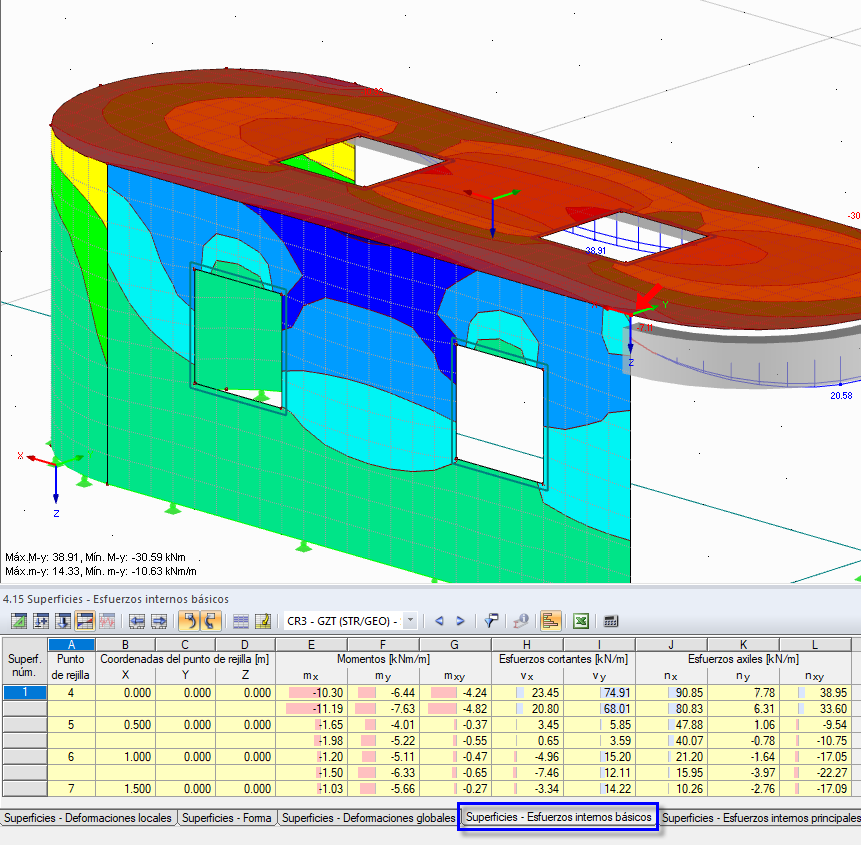
Task: Click vx value 23.45 cell
Action: 527,692
